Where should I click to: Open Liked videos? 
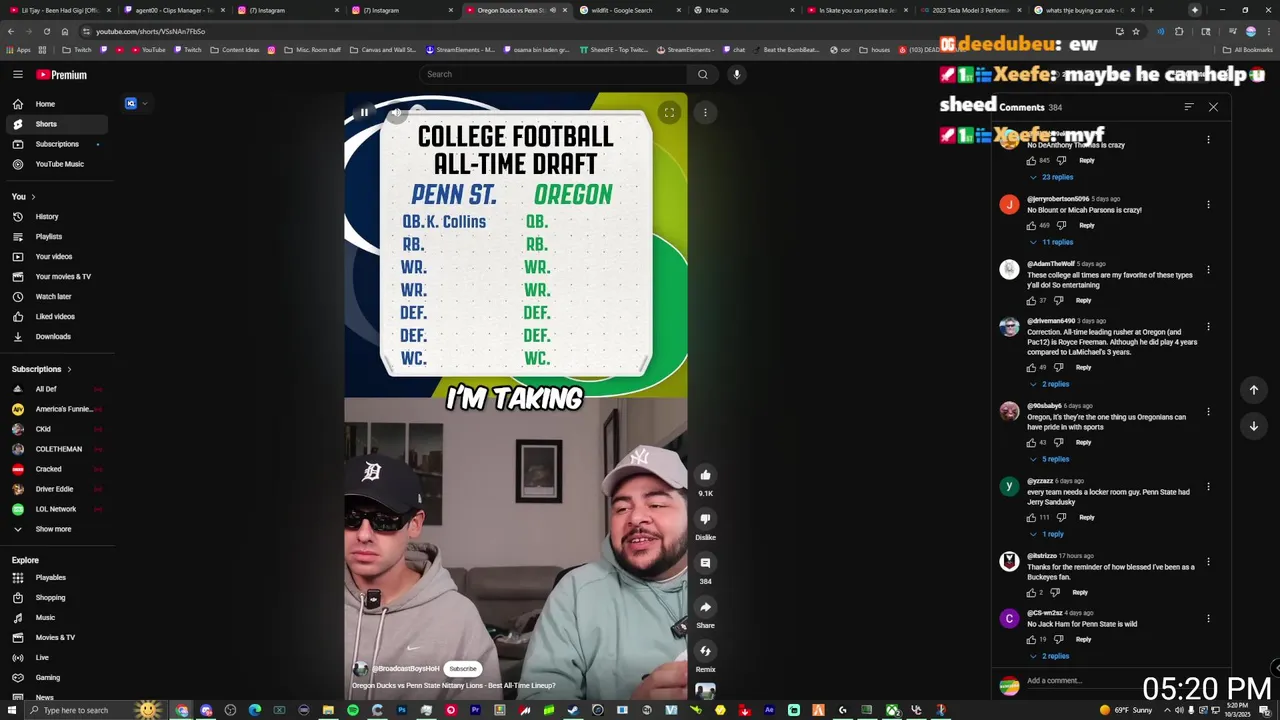[x=56, y=317]
